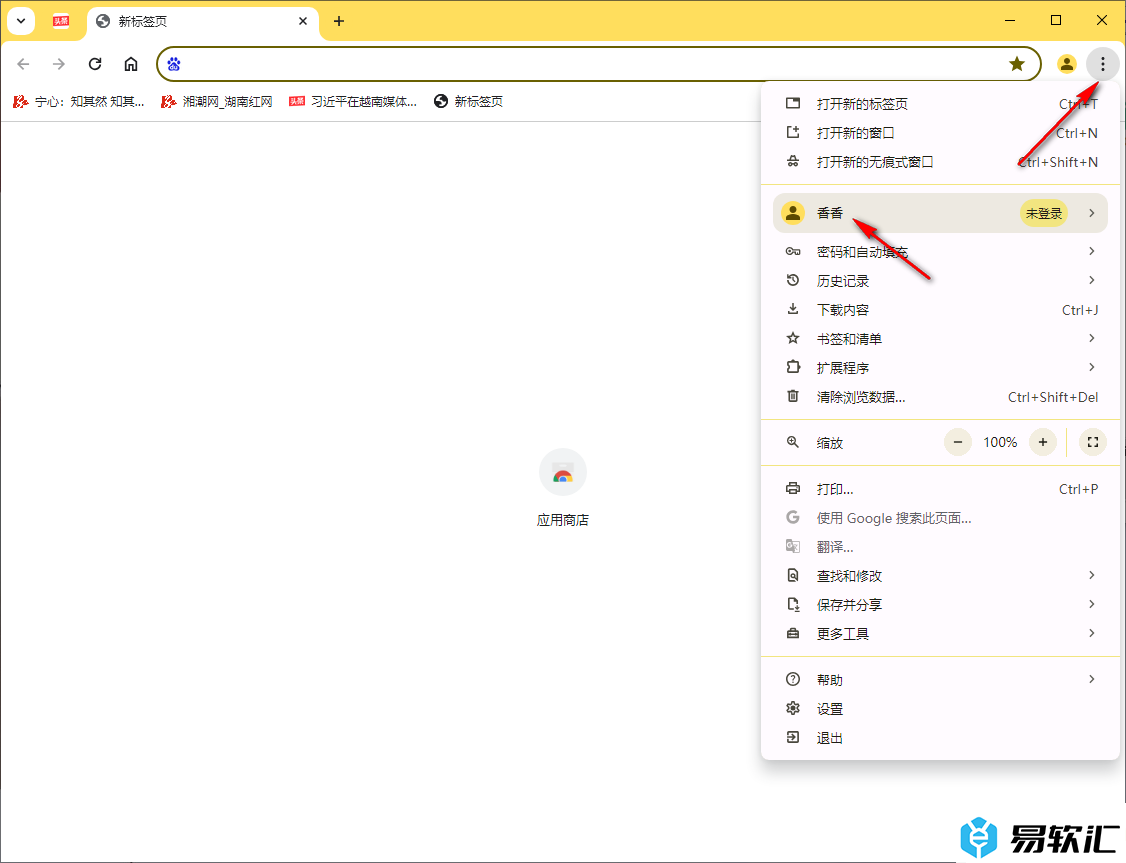Open bookmark 习近平在越南媒体...

click(x=353, y=102)
